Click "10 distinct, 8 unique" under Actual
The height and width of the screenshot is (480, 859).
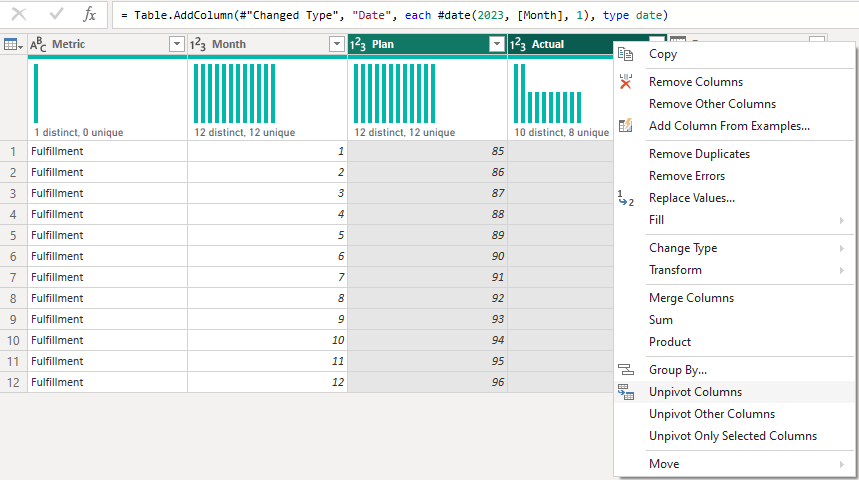(x=562, y=133)
